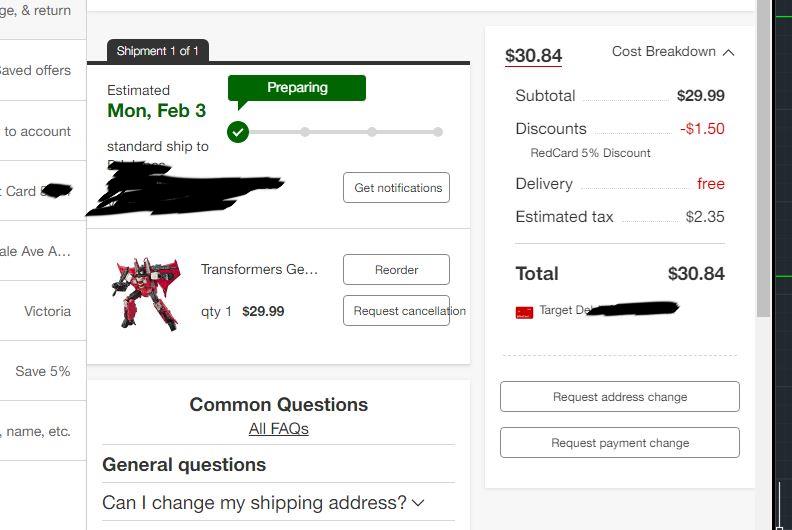Screen dimensions: 792x530
Task: Select the Save 5% sidebar item
Action: (43, 371)
